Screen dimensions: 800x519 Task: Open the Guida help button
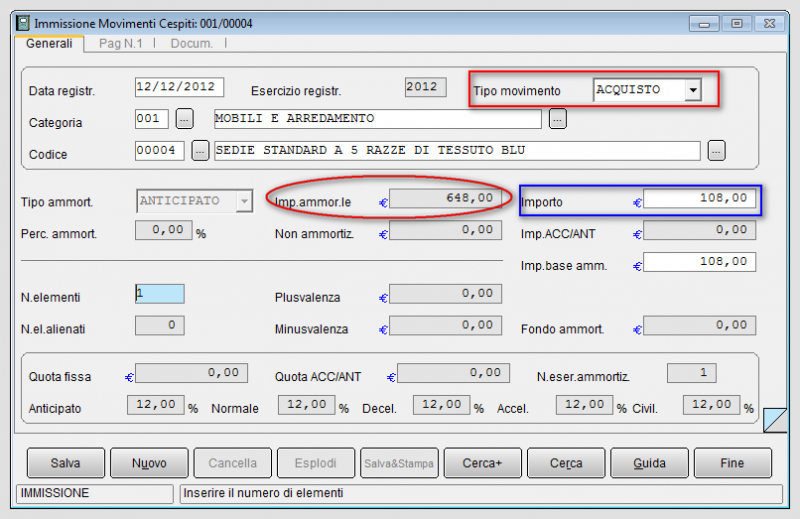(x=649, y=463)
